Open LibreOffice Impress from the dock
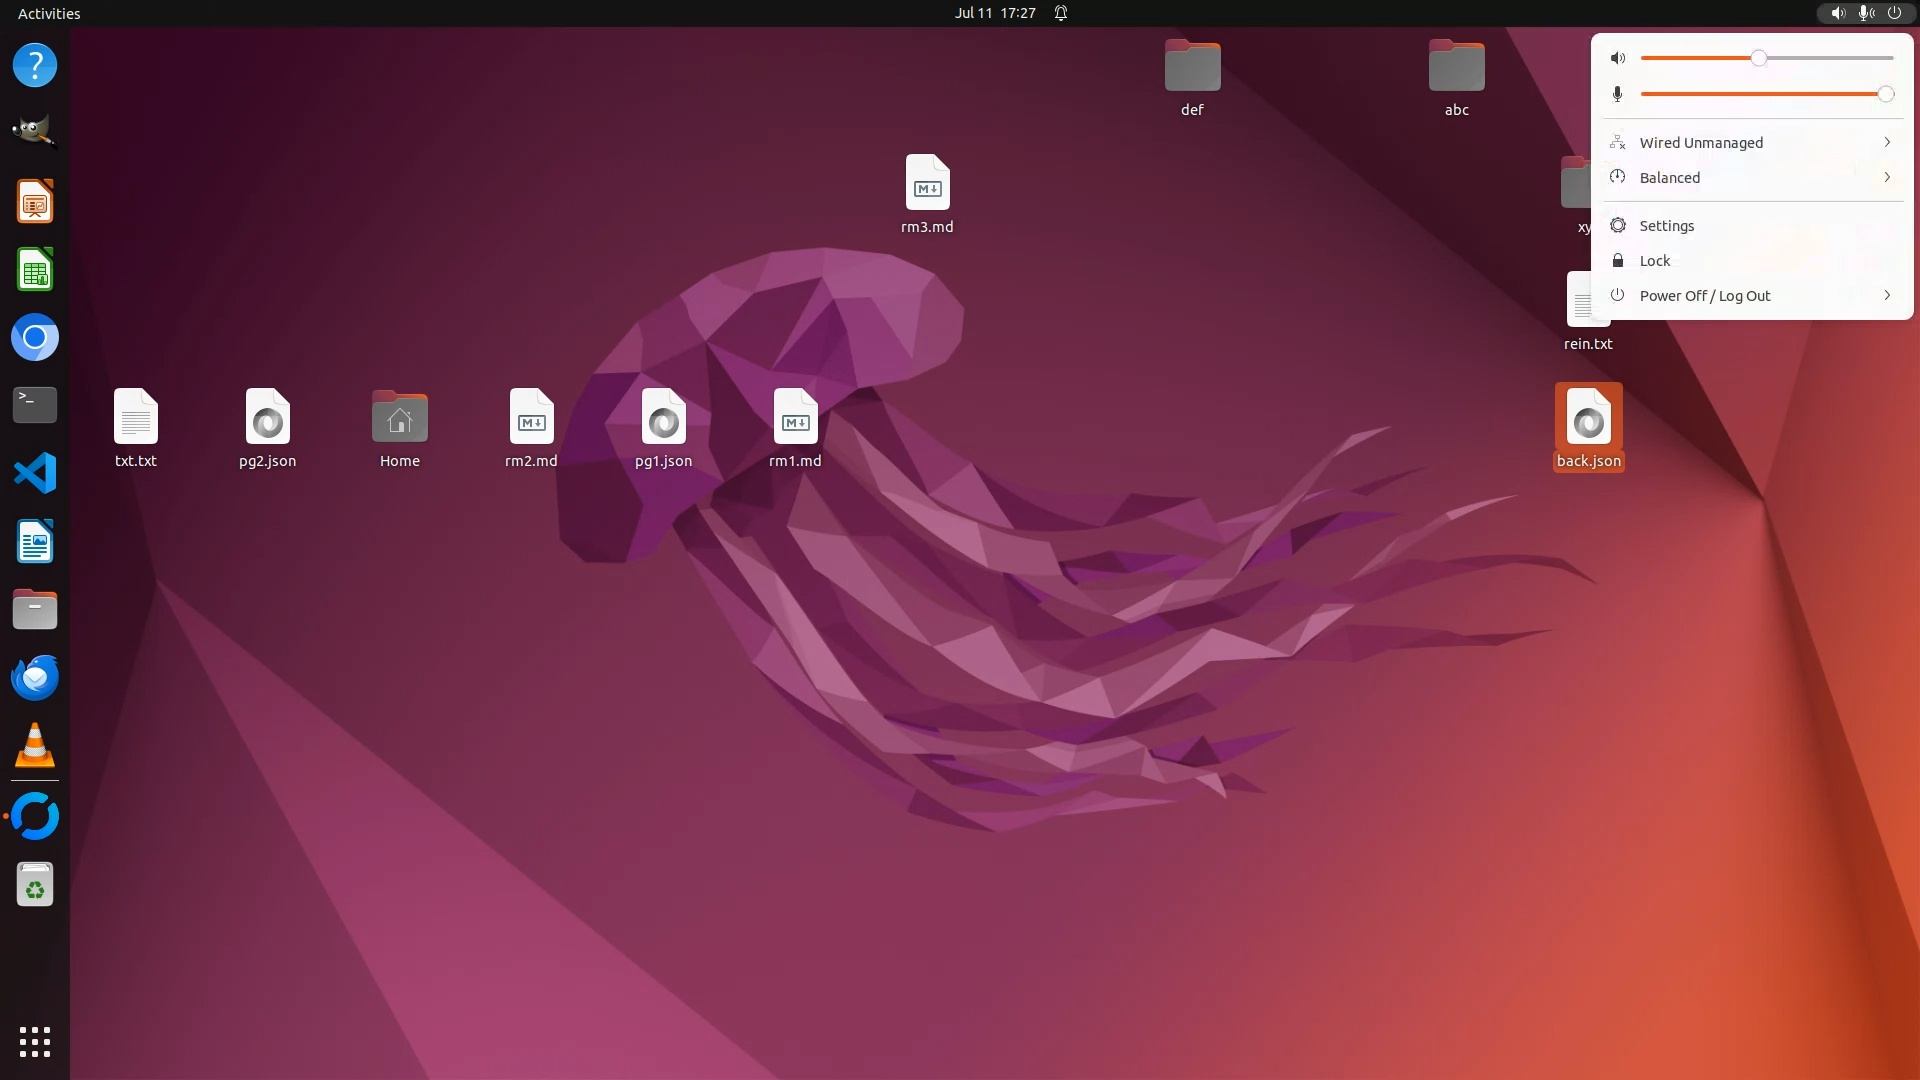The height and width of the screenshot is (1080, 1920). click(x=34, y=202)
